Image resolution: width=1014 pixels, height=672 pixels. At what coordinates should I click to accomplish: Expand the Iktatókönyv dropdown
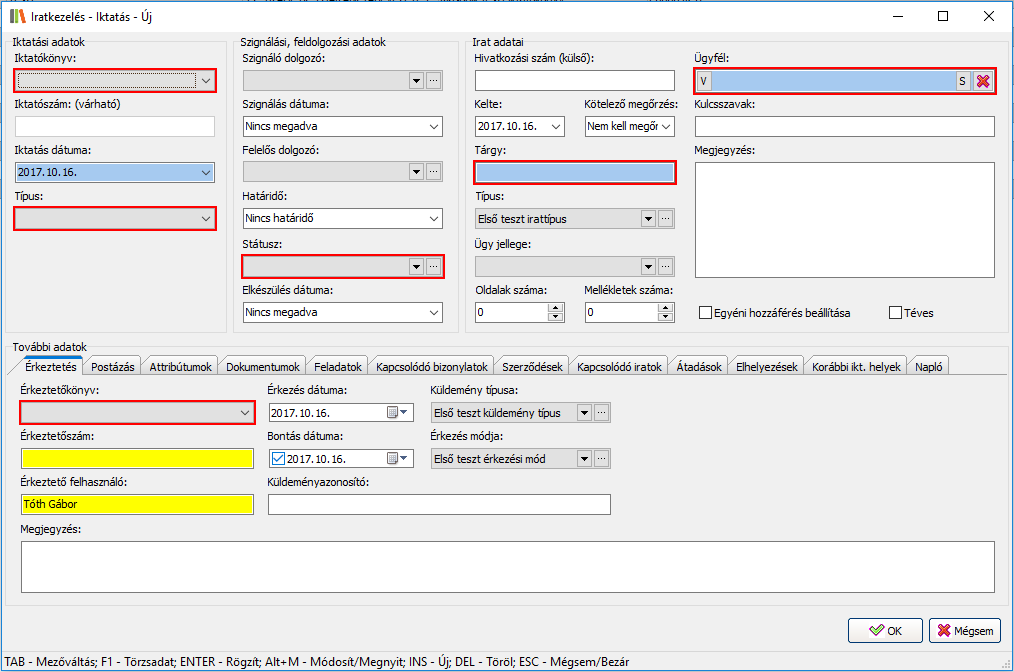click(x=206, y=81)
